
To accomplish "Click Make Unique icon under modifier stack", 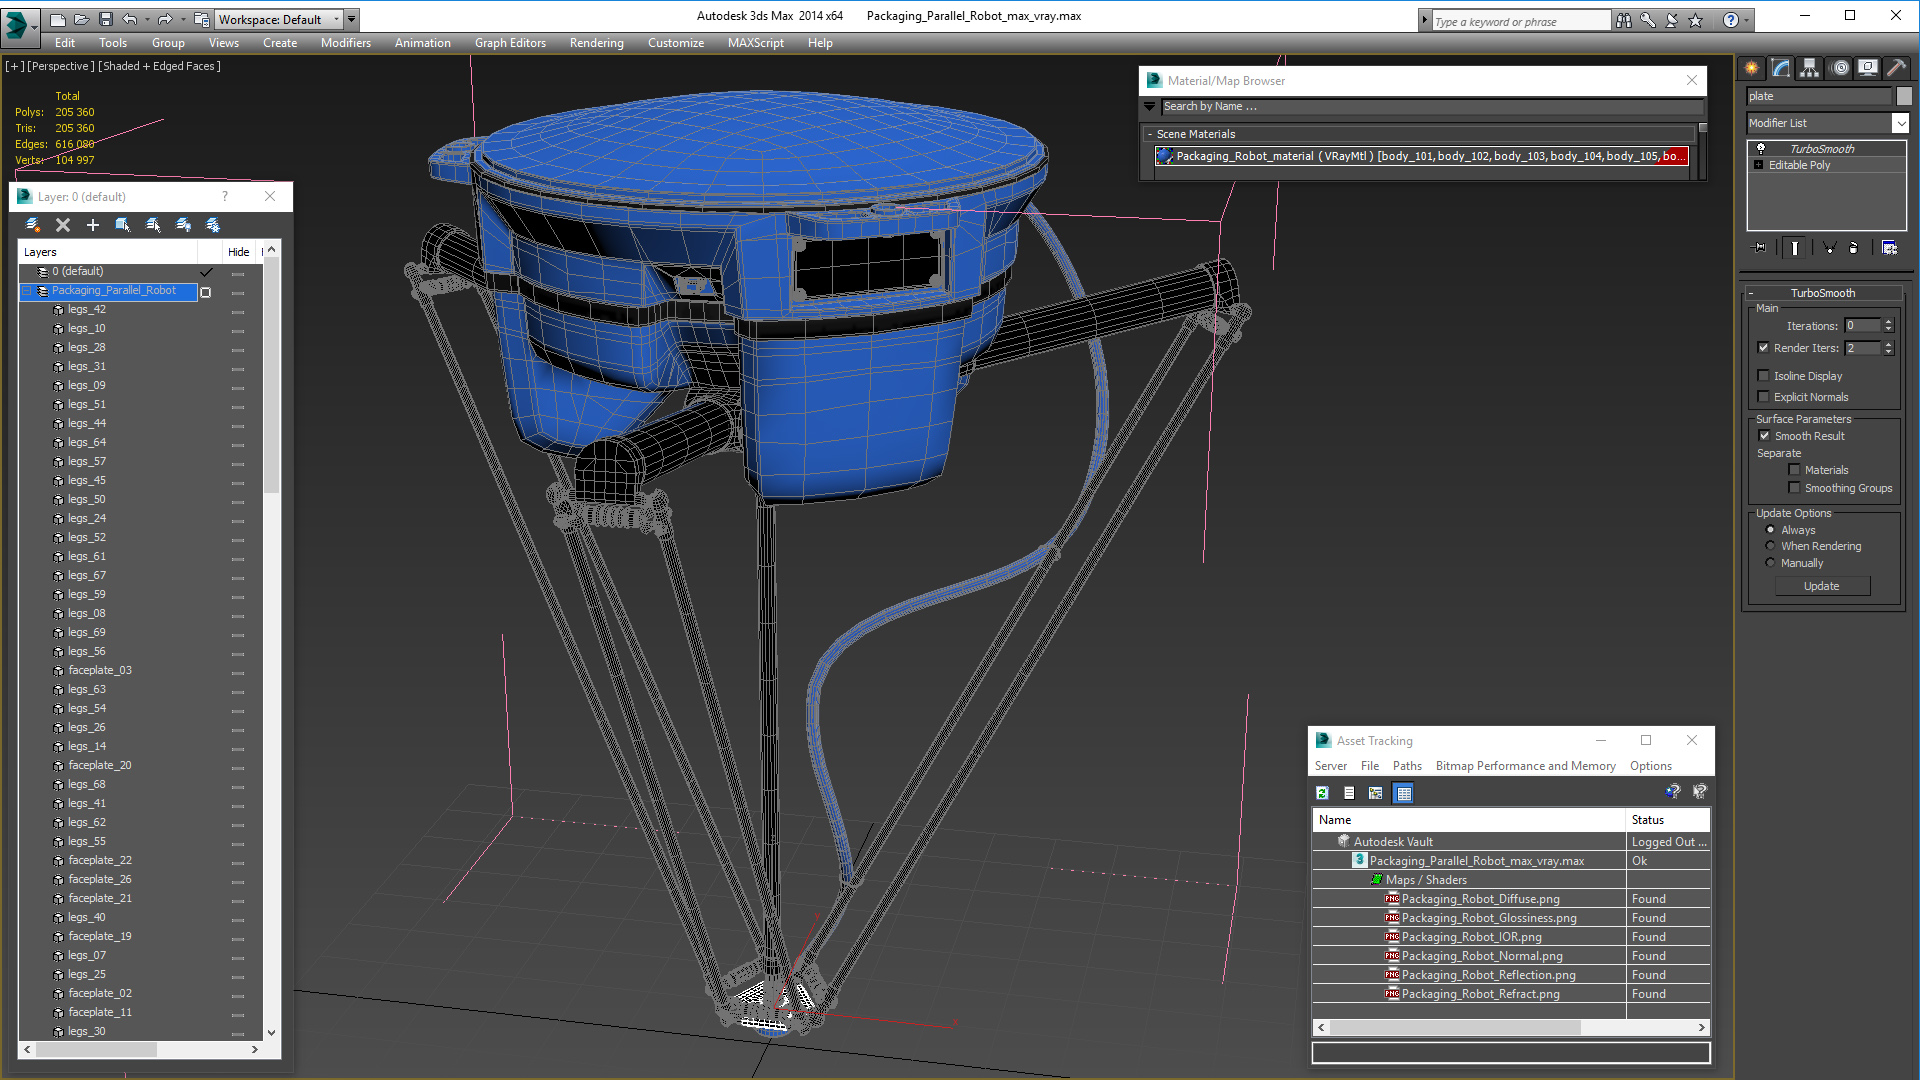I will tap(1829, 248).
